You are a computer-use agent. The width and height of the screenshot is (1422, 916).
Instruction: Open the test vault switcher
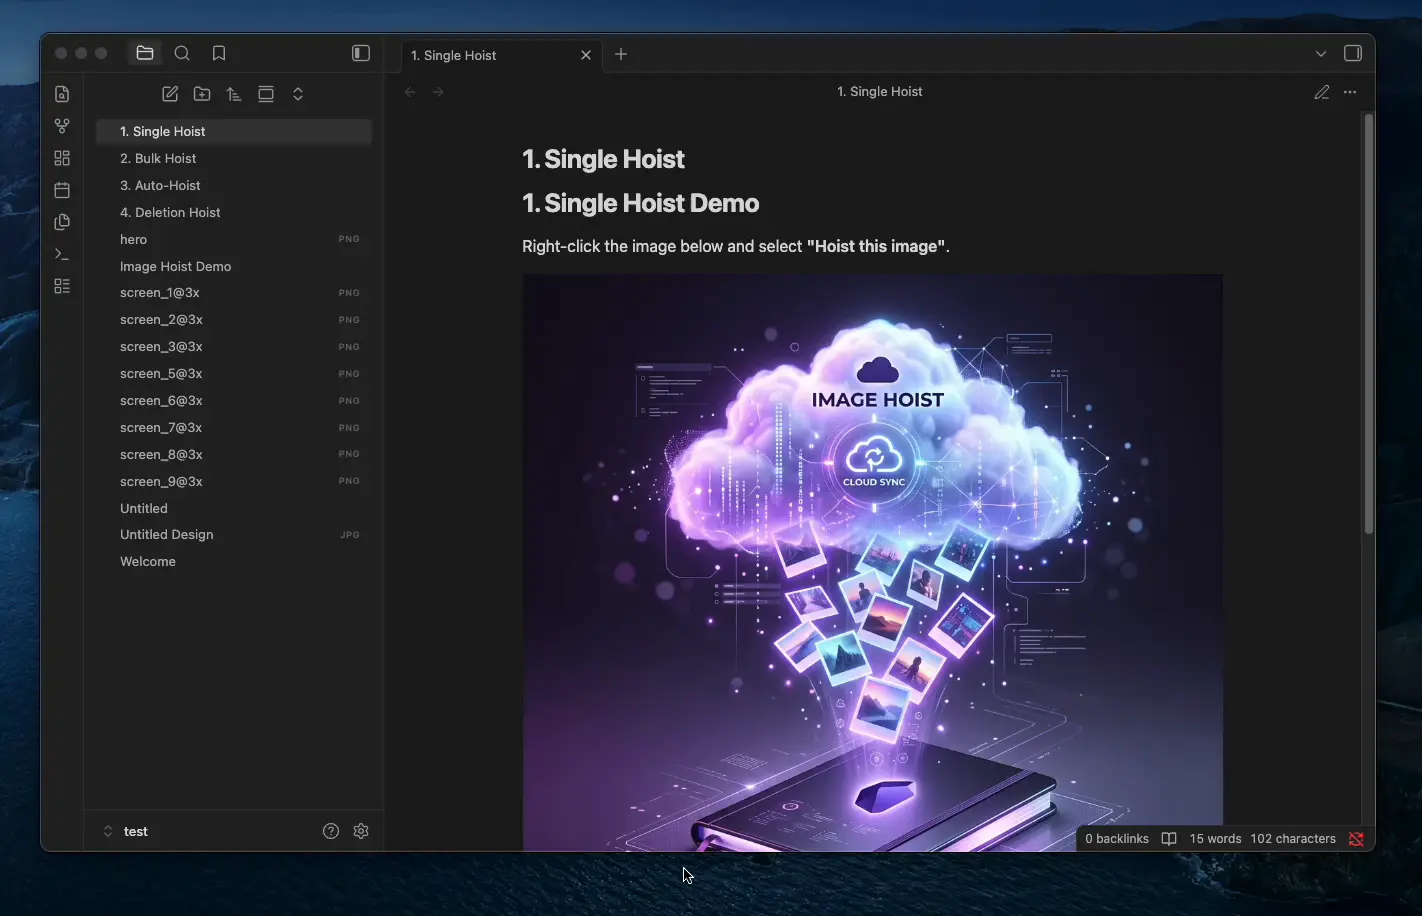point(127,831)
